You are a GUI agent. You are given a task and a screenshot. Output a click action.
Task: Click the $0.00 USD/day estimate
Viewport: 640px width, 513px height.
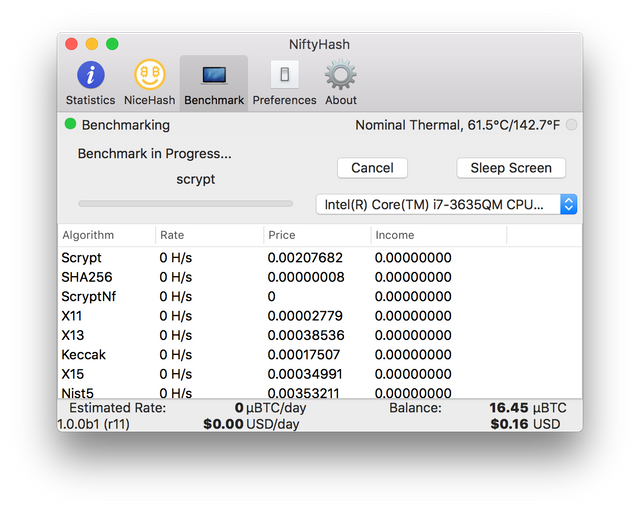coord(251,424)
